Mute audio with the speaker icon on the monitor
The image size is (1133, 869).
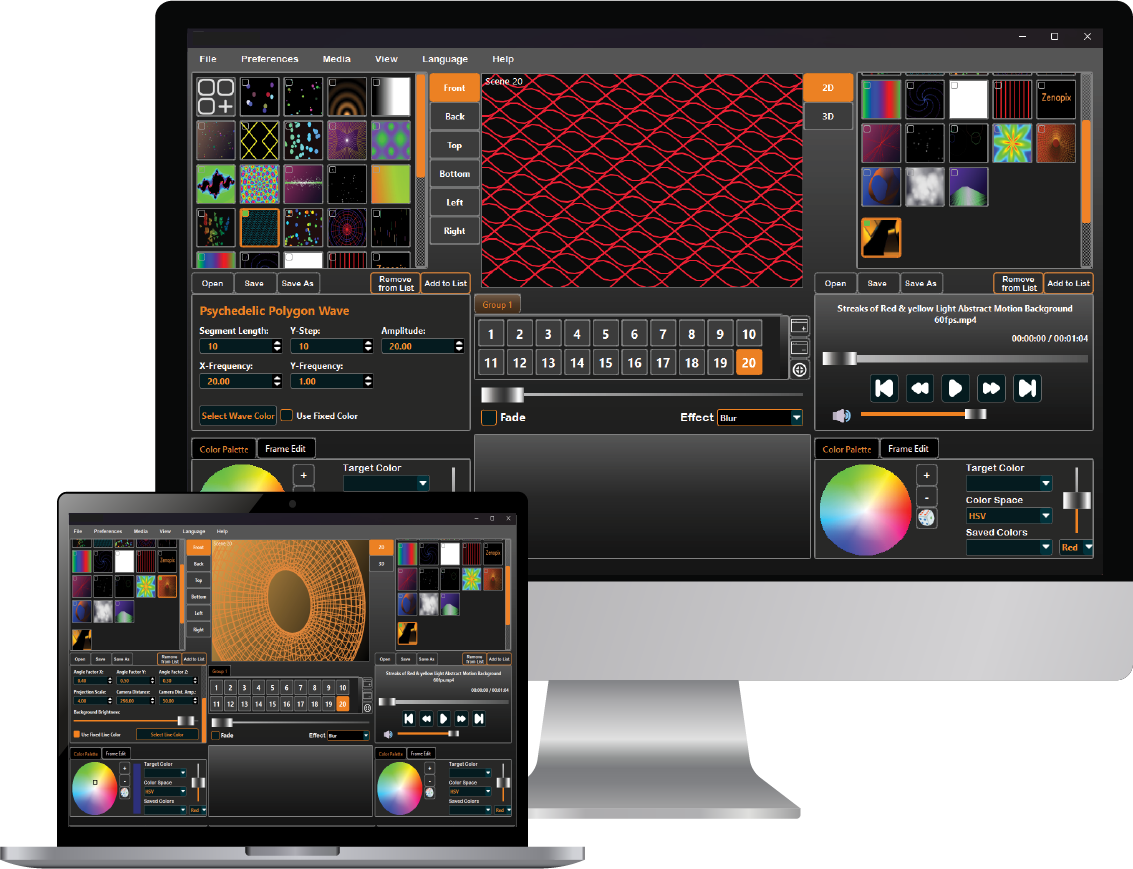click(x=841, y=415)
